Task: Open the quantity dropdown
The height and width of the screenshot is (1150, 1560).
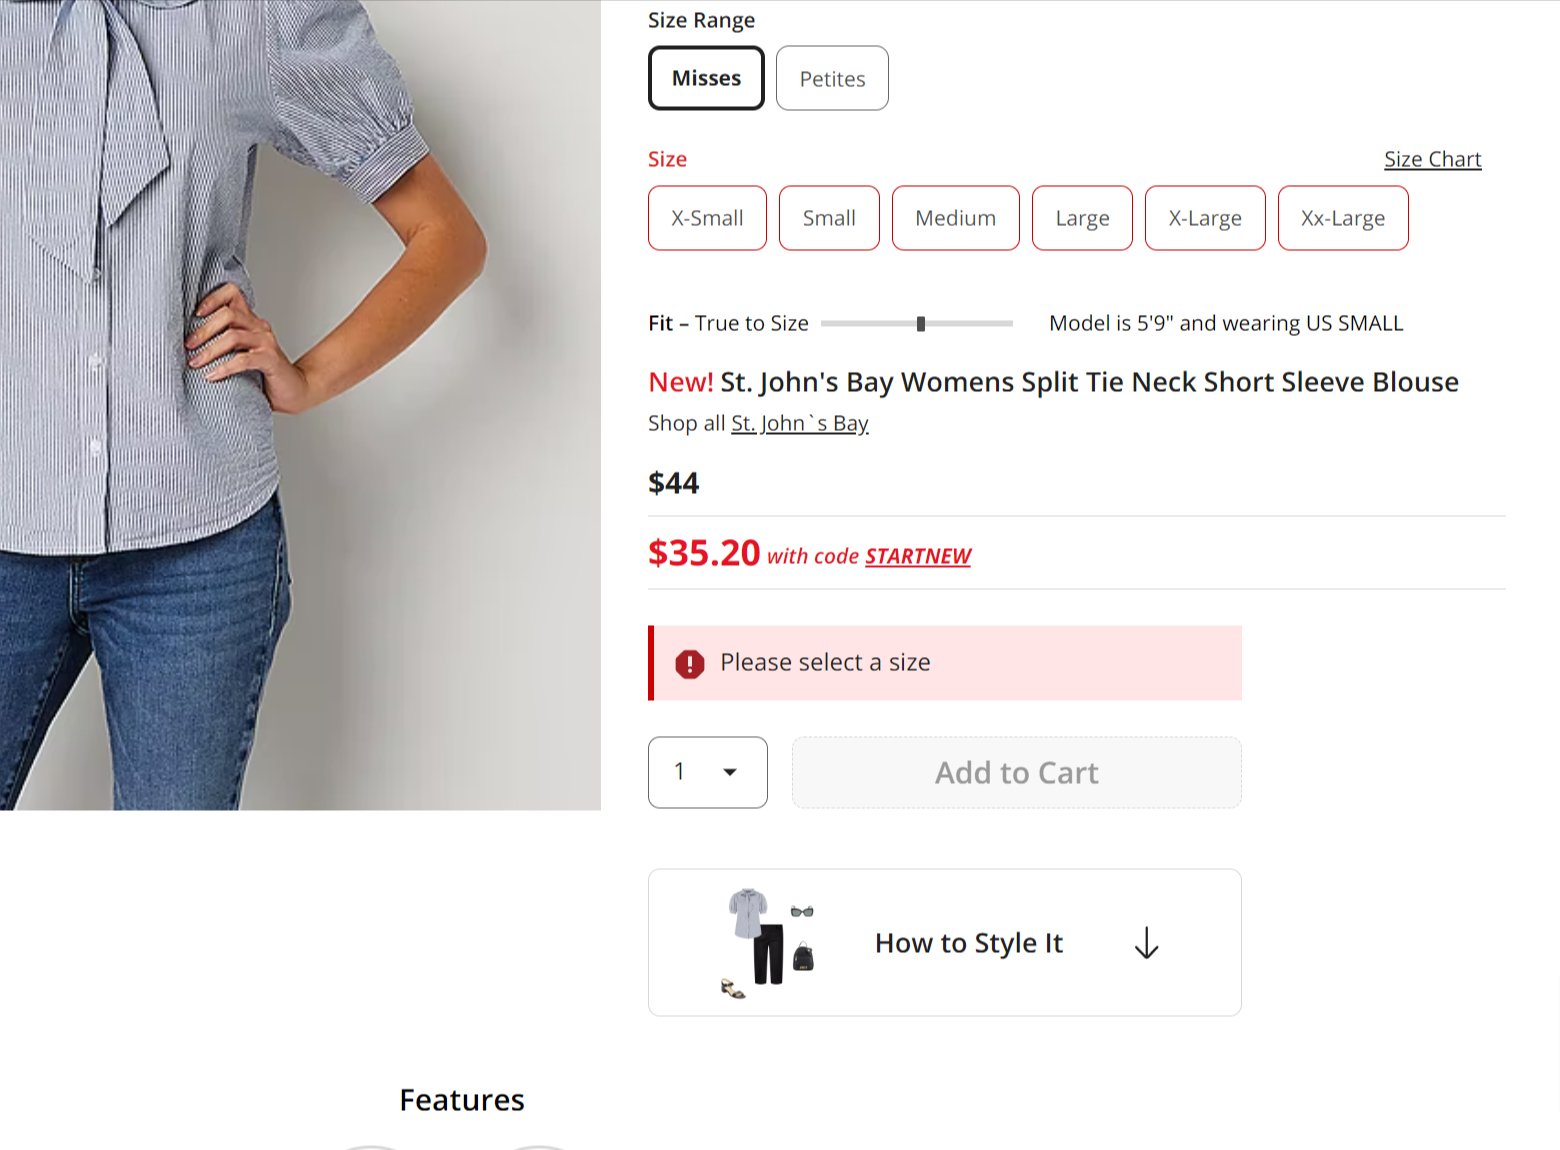Action: 708,772
